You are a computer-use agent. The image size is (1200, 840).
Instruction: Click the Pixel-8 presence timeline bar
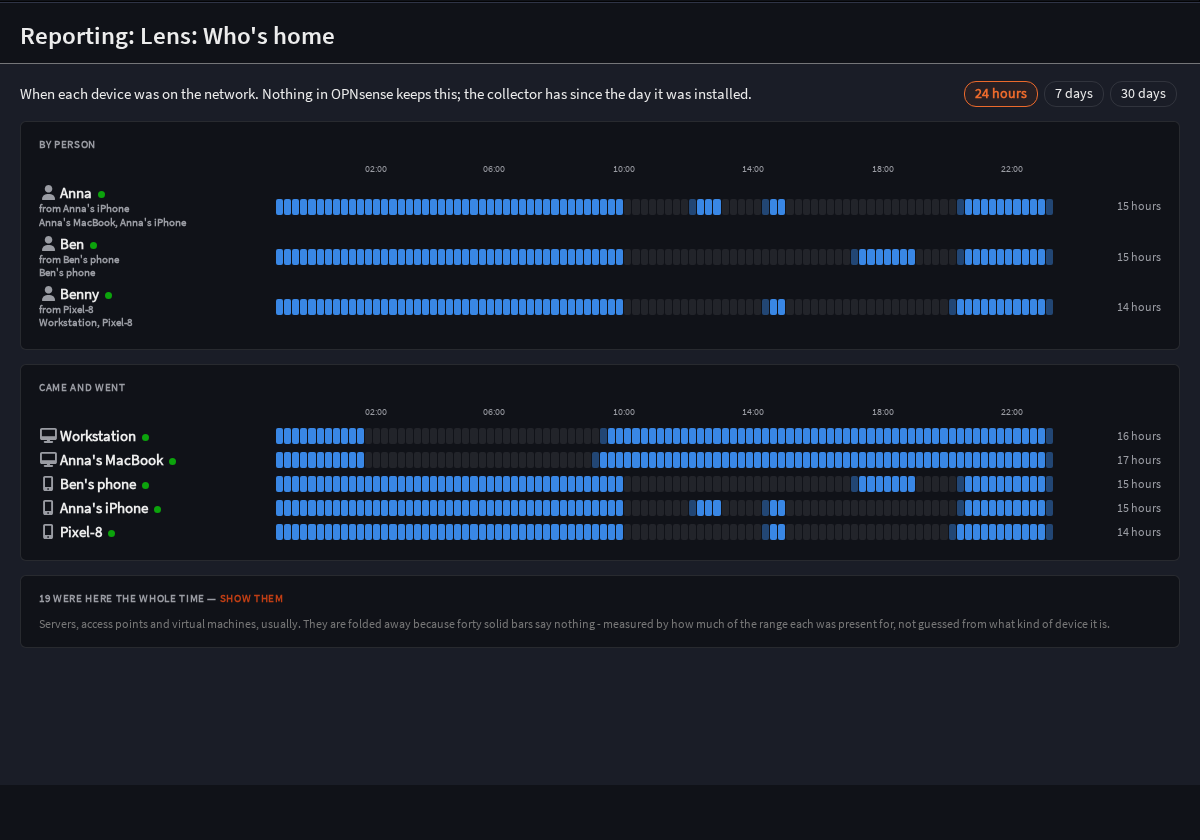[665, 532]
